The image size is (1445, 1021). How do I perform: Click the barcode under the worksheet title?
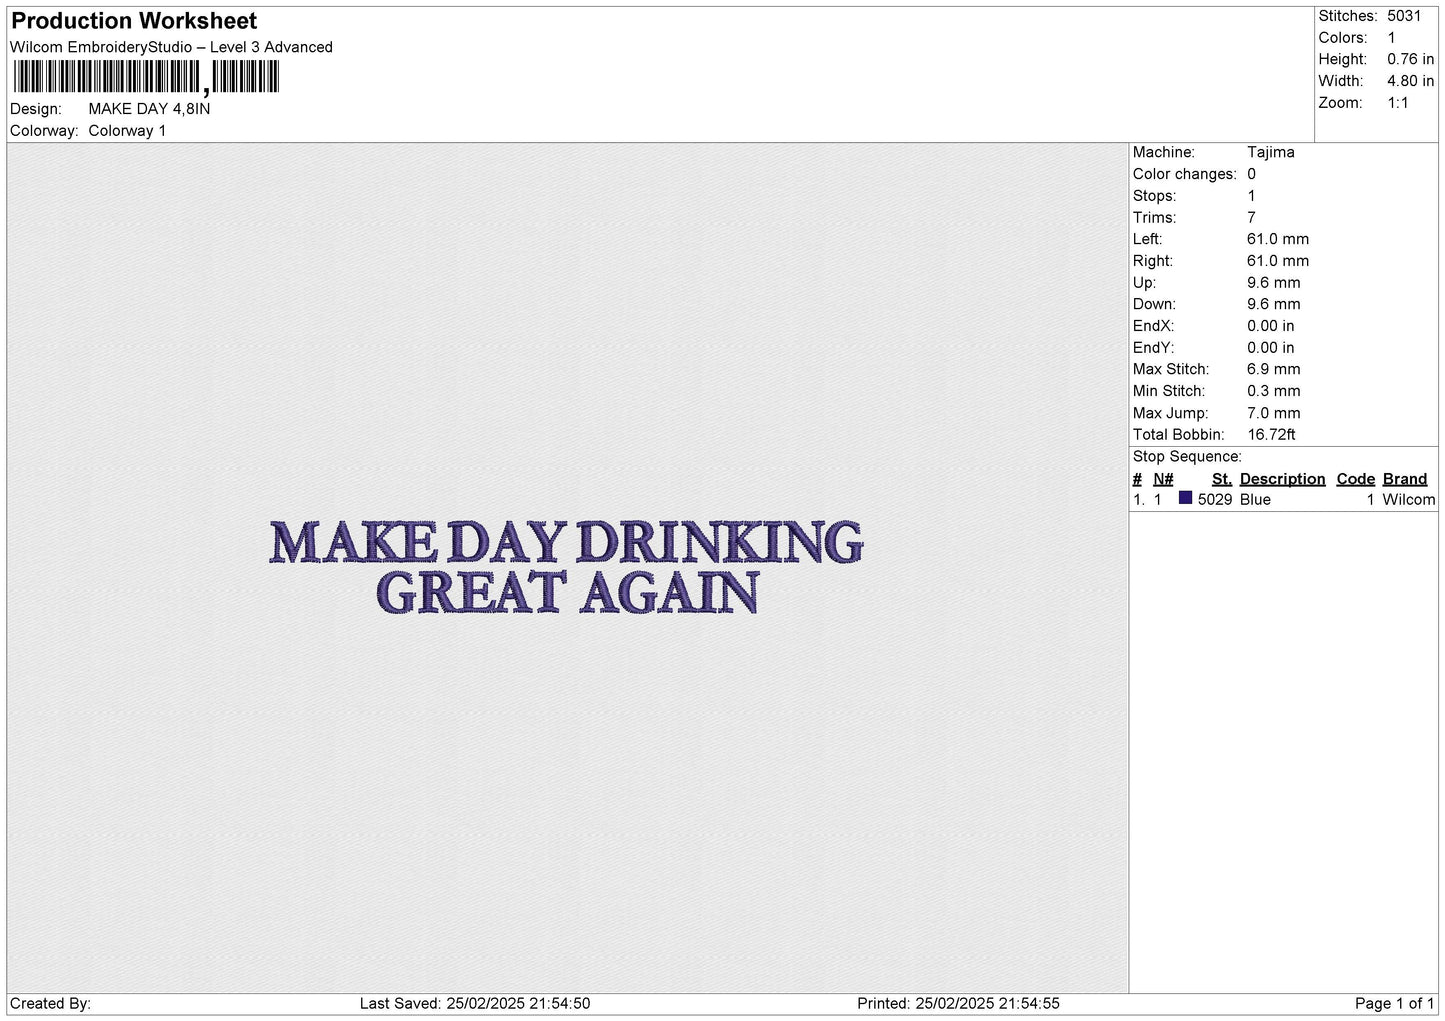[x=146, y=77]
